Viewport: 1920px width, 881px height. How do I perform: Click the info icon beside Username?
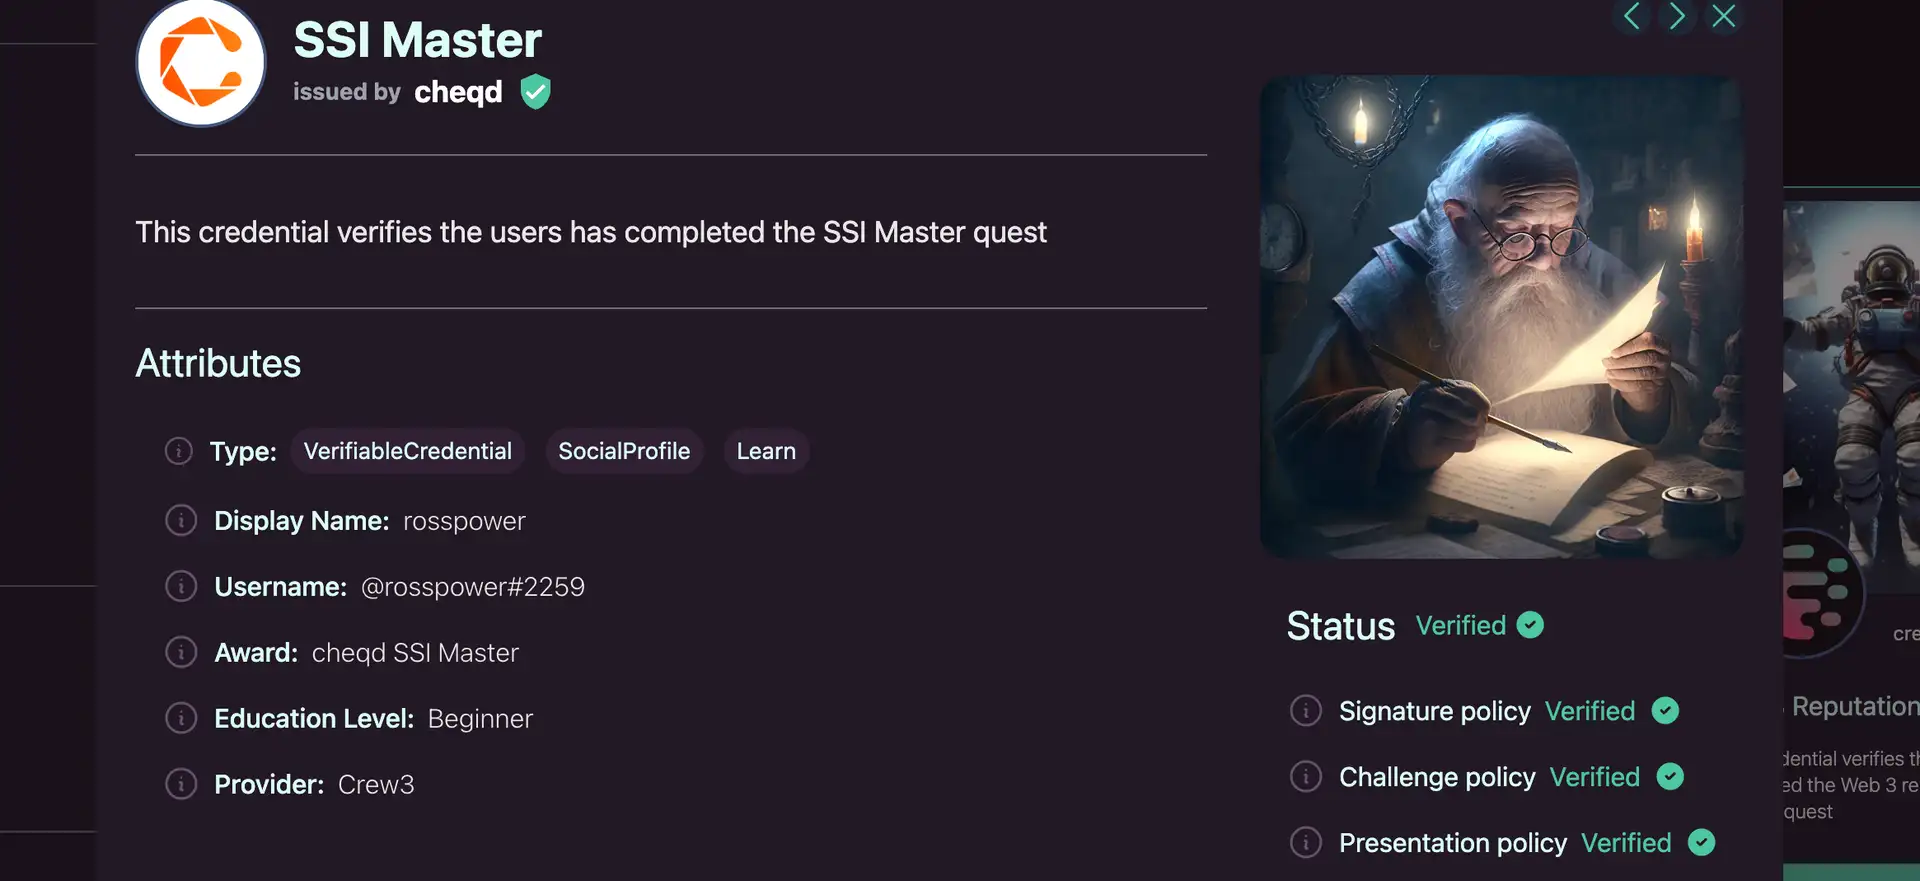(x=181, y=587)
